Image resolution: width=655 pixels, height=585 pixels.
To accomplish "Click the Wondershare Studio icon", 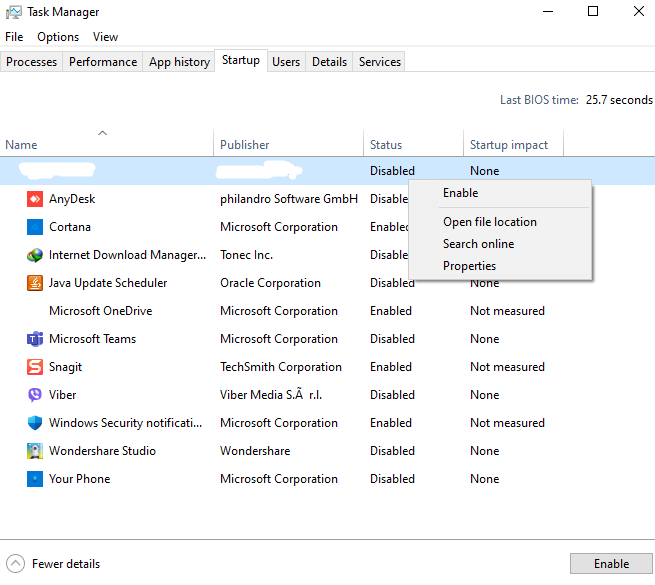I will [x=35, y=451].
